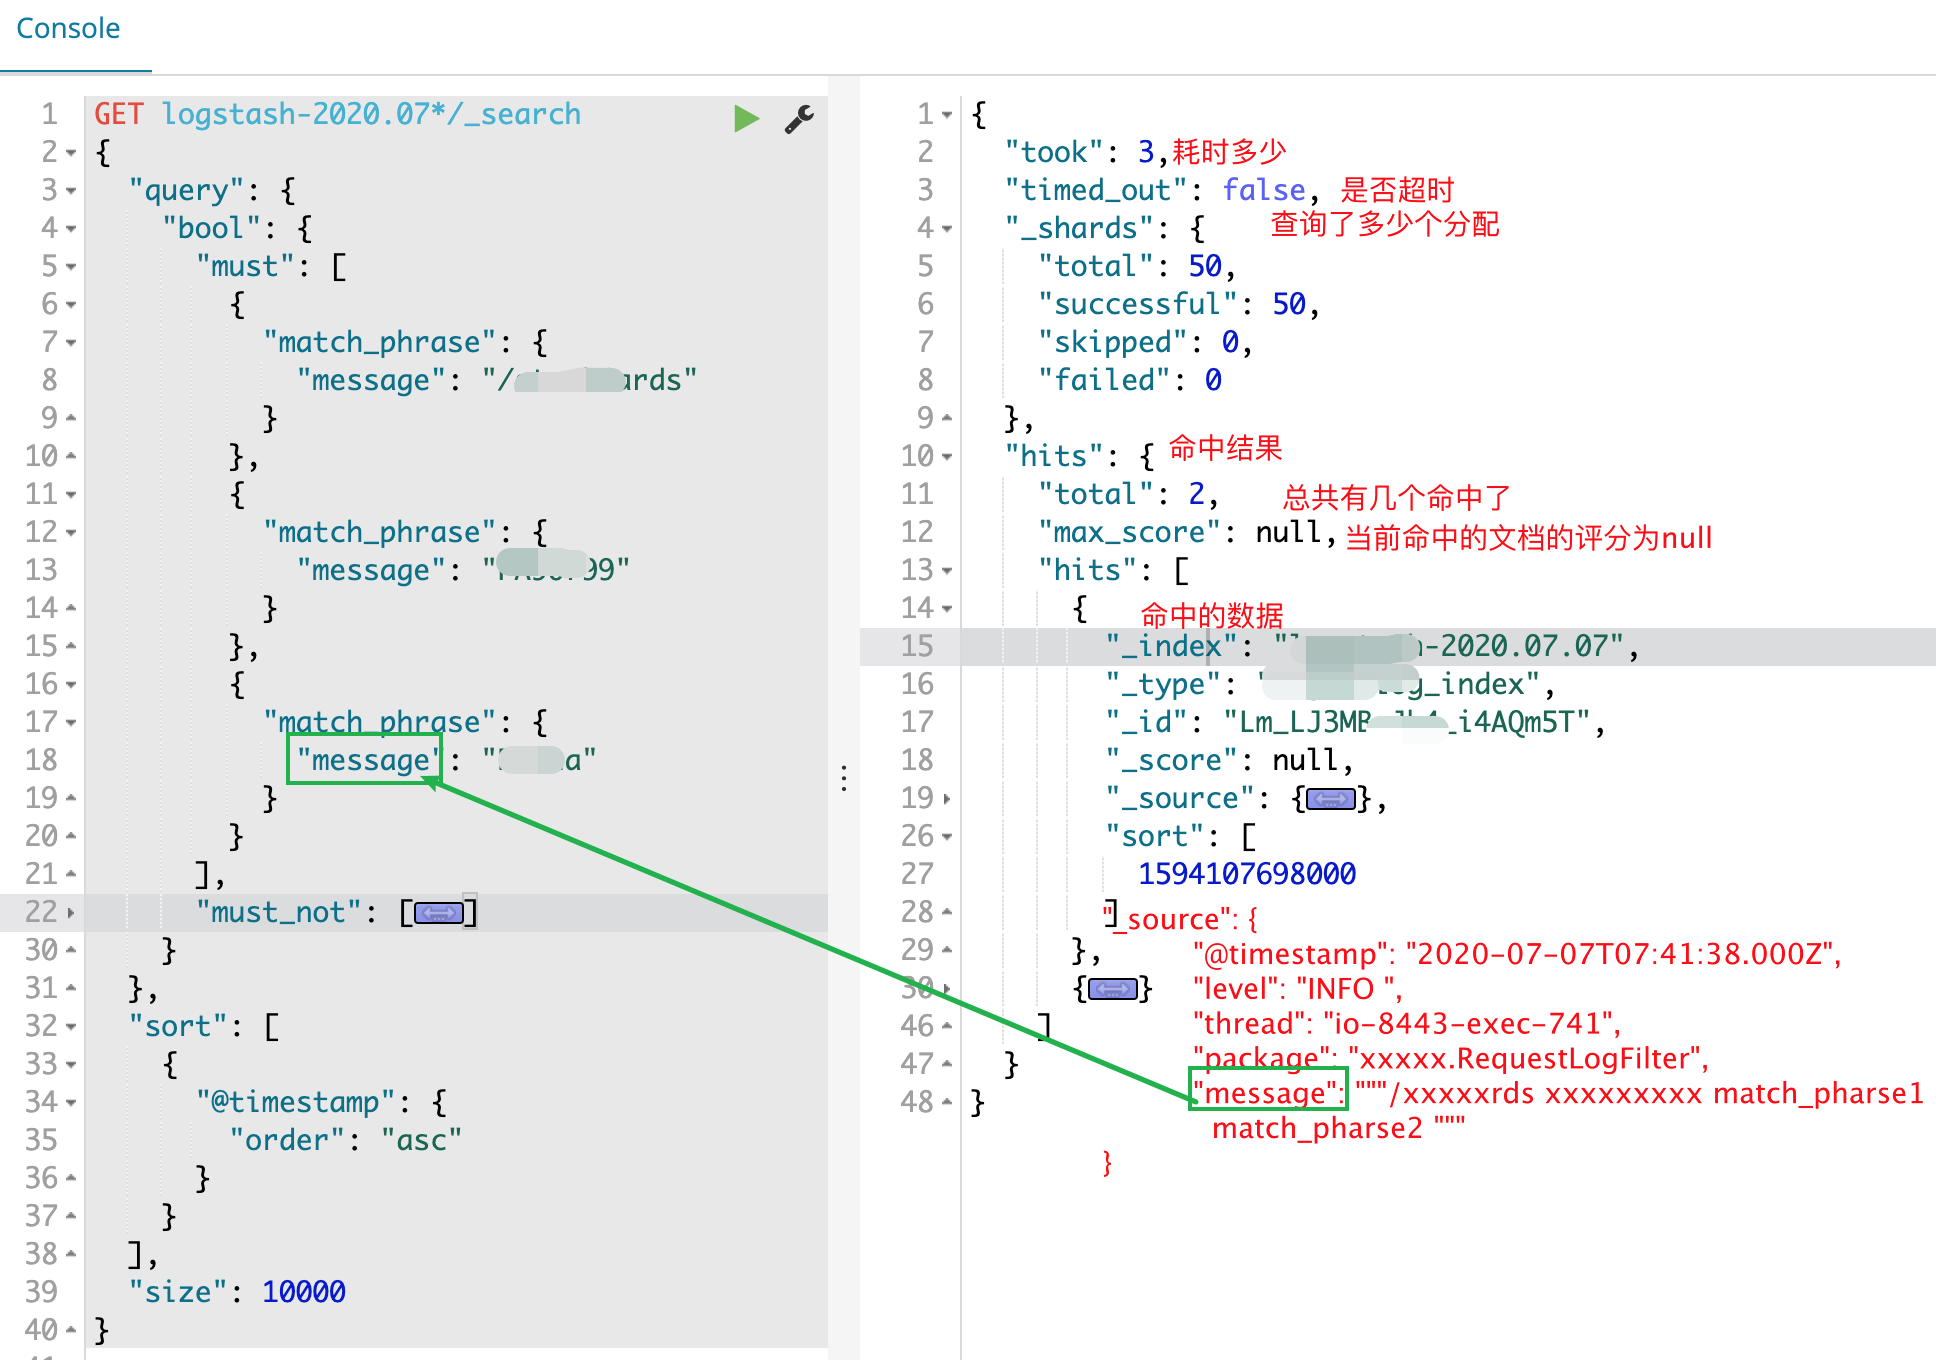
Task: Click the "_index" response line 15
Action: (x=1372, y=646)
